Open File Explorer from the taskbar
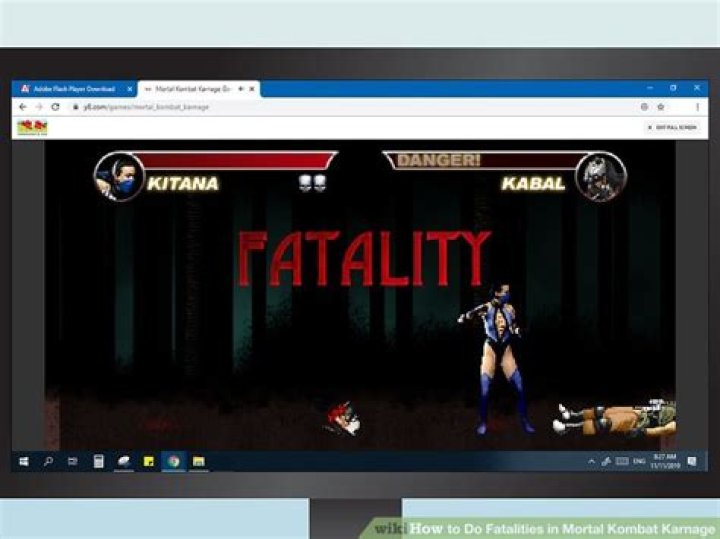Image resolution: width=720 pixels, height=539 pixels. pos(198,461)
